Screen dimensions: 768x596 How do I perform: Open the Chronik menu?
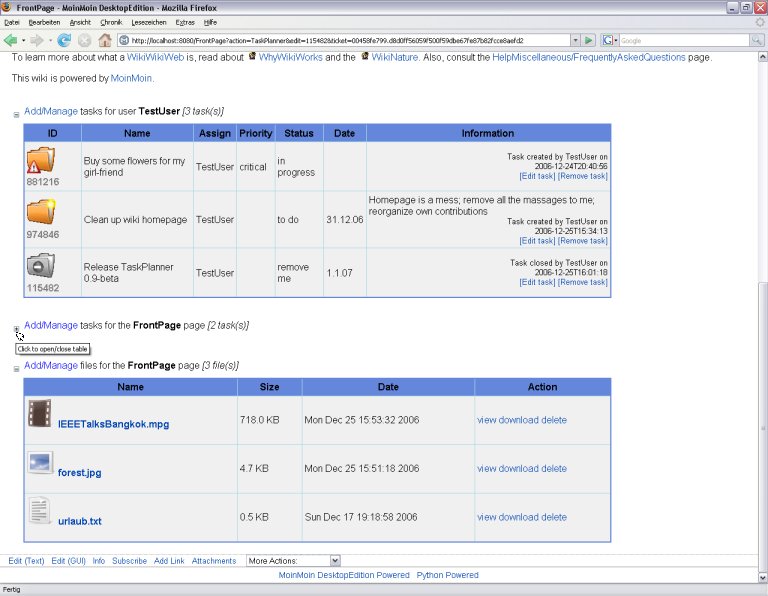111,22
